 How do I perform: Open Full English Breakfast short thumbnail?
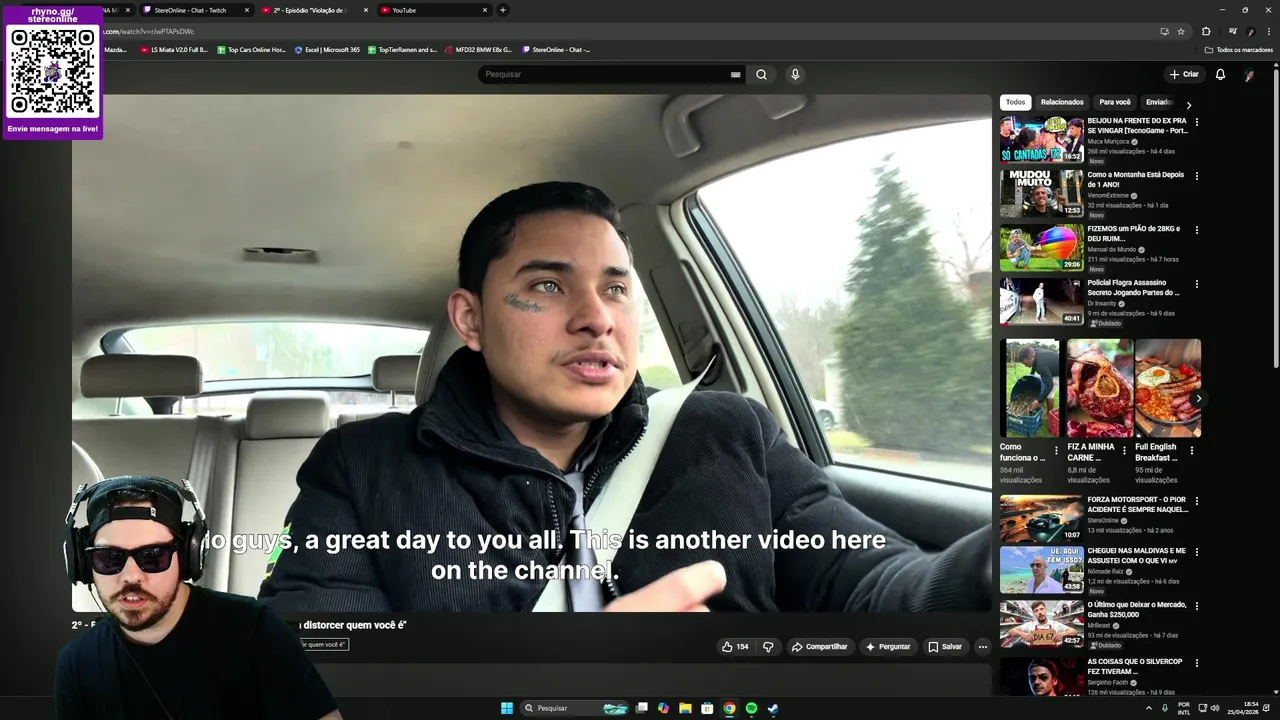click(1168, 388)
